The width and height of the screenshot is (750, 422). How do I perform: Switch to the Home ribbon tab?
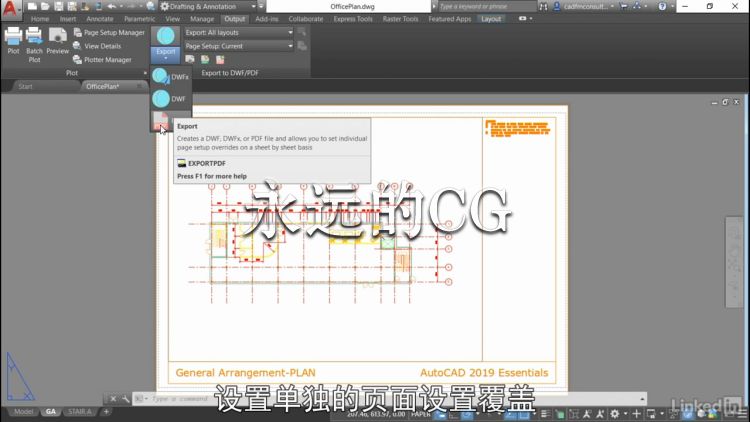40,19
